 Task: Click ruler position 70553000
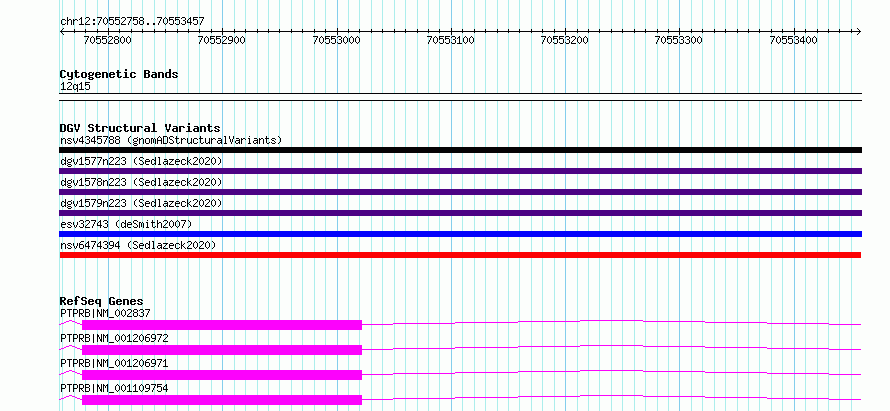pyautogui.click(x=337, y=40)
